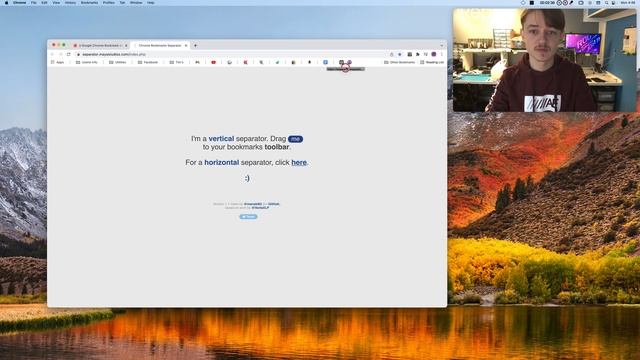The height and width of the screenshot is (360, 640).
Task: Follow the 'here' horizontal separator link
Action: click(x=299, y=162)
